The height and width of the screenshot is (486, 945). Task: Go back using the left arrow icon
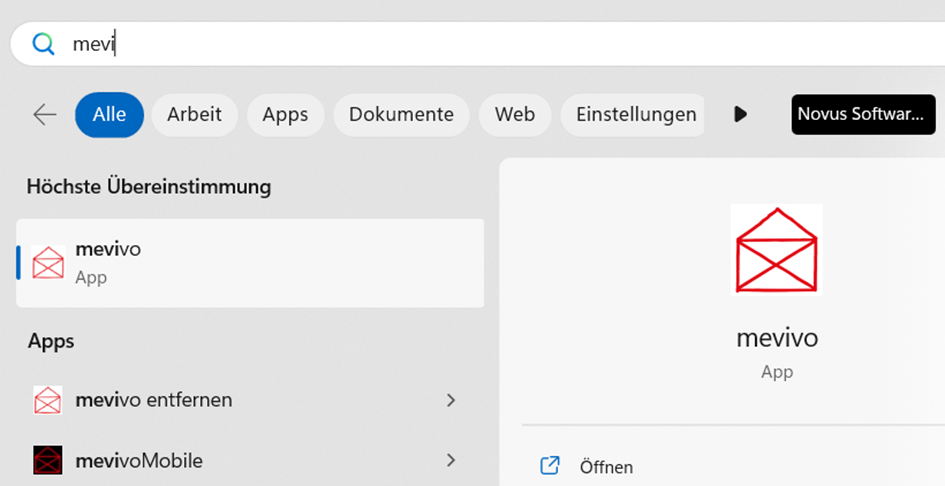click(45, 115)
